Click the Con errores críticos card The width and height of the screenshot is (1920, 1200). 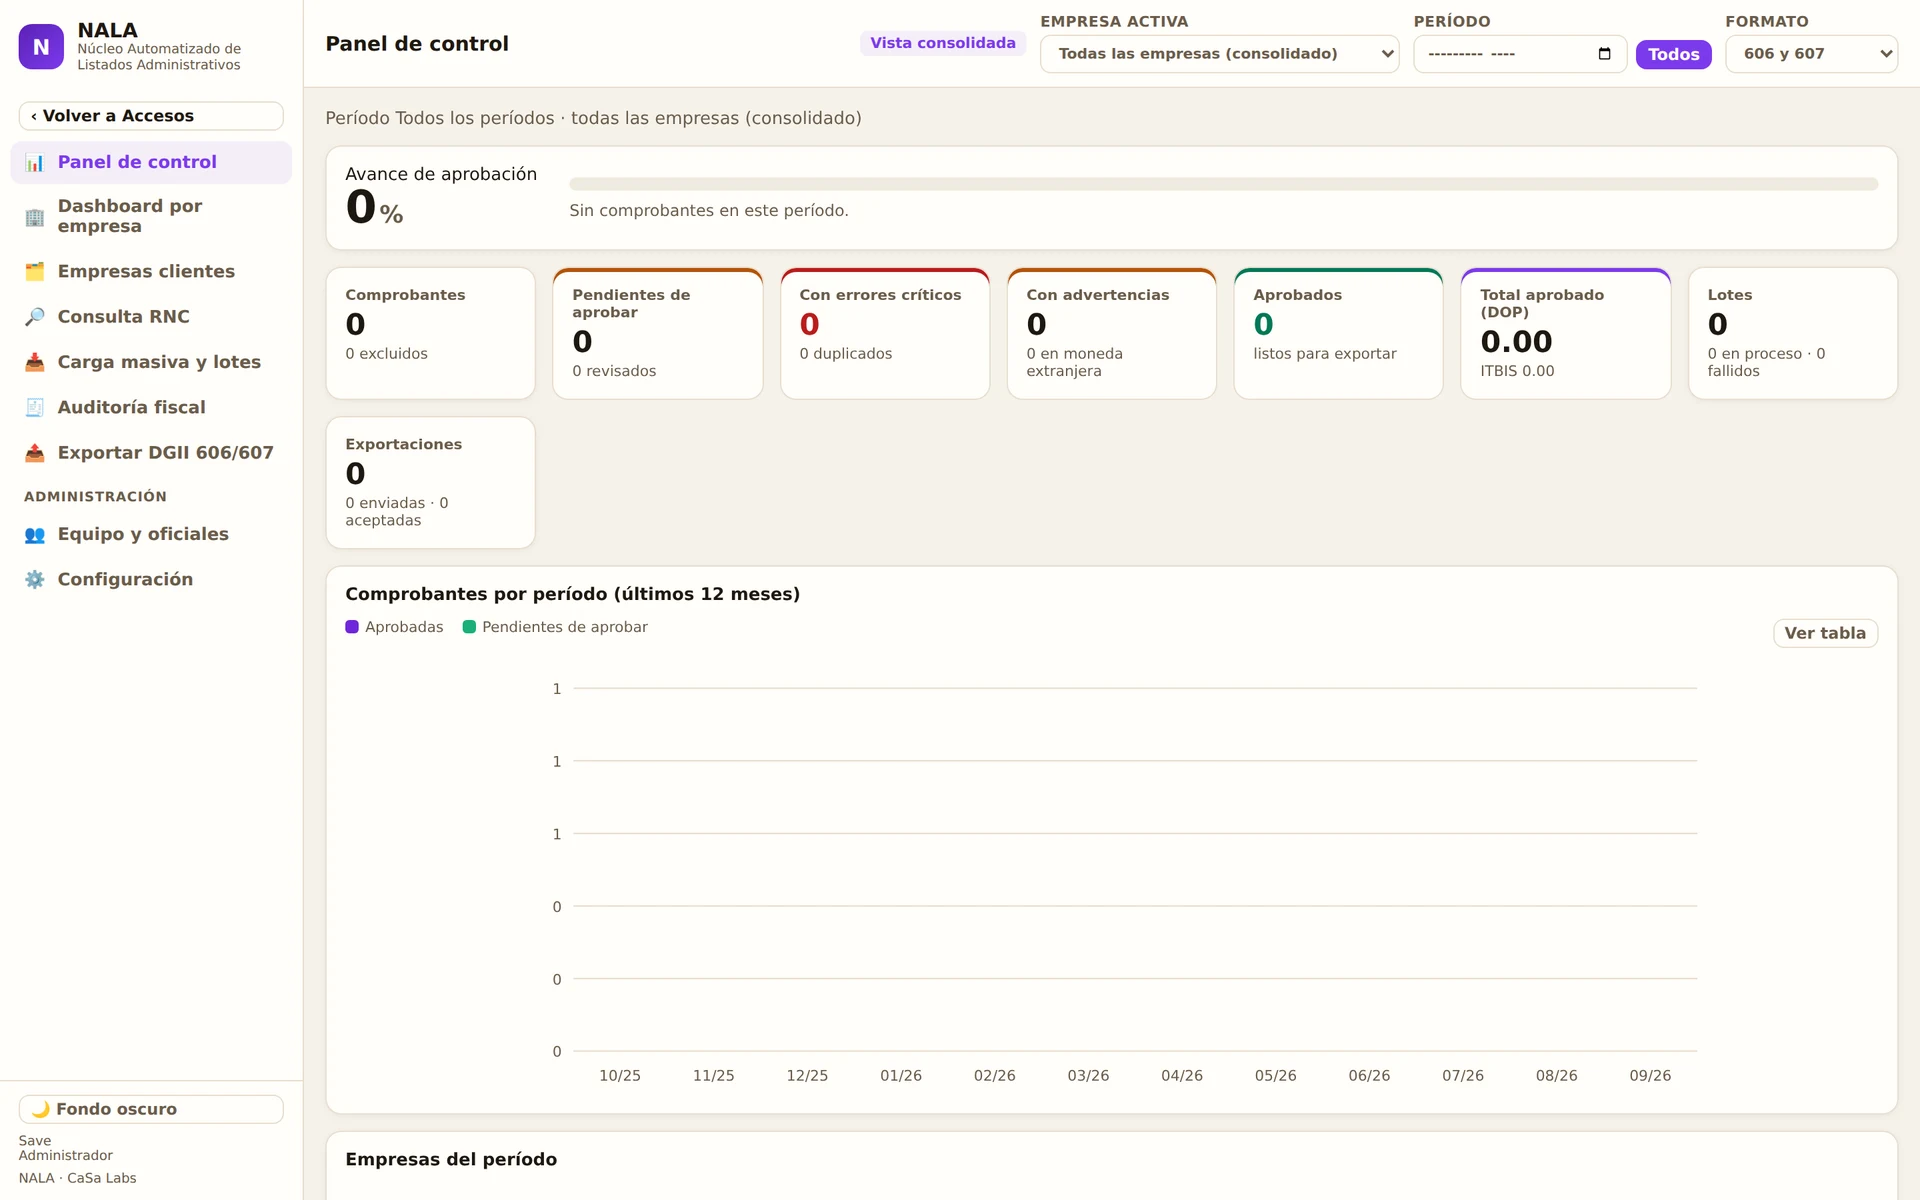tap(884, 333)
